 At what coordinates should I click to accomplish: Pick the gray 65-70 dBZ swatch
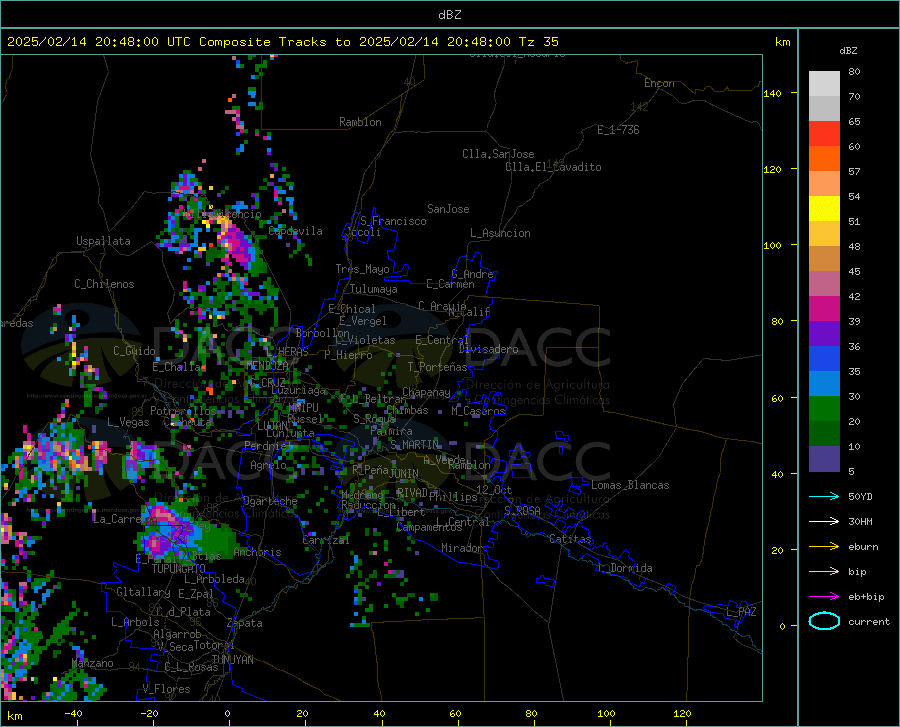824,109
